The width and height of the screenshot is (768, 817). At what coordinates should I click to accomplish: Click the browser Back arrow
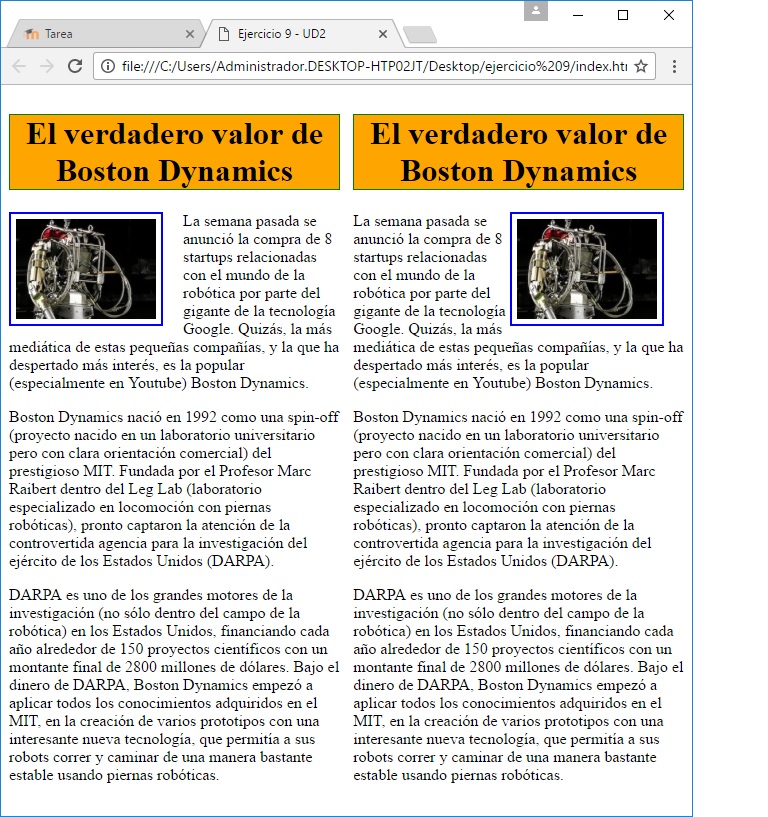[19, 66]
